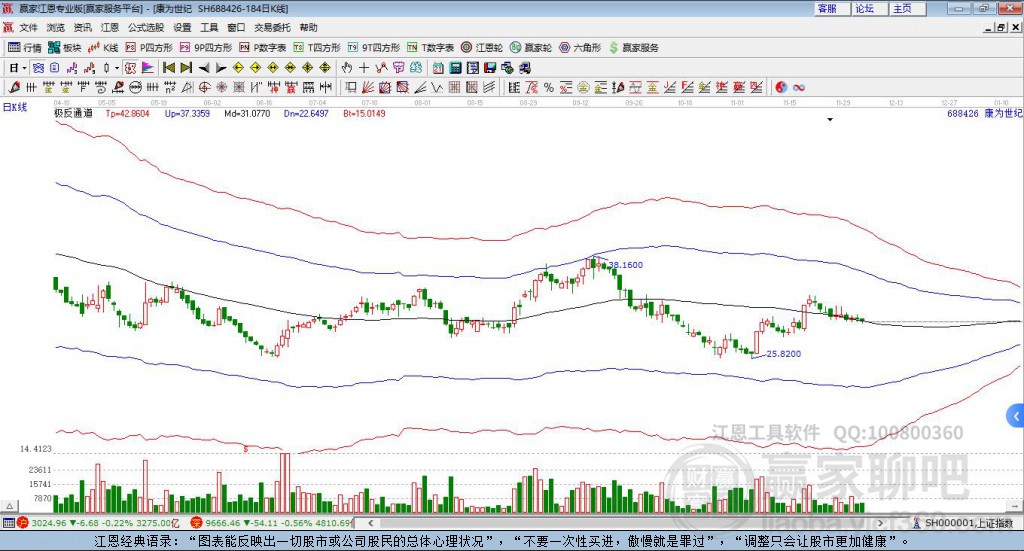This screenshot has height=551, width=1024.
Task: Open the 板块 sector view
Action: tap(65, 48)
